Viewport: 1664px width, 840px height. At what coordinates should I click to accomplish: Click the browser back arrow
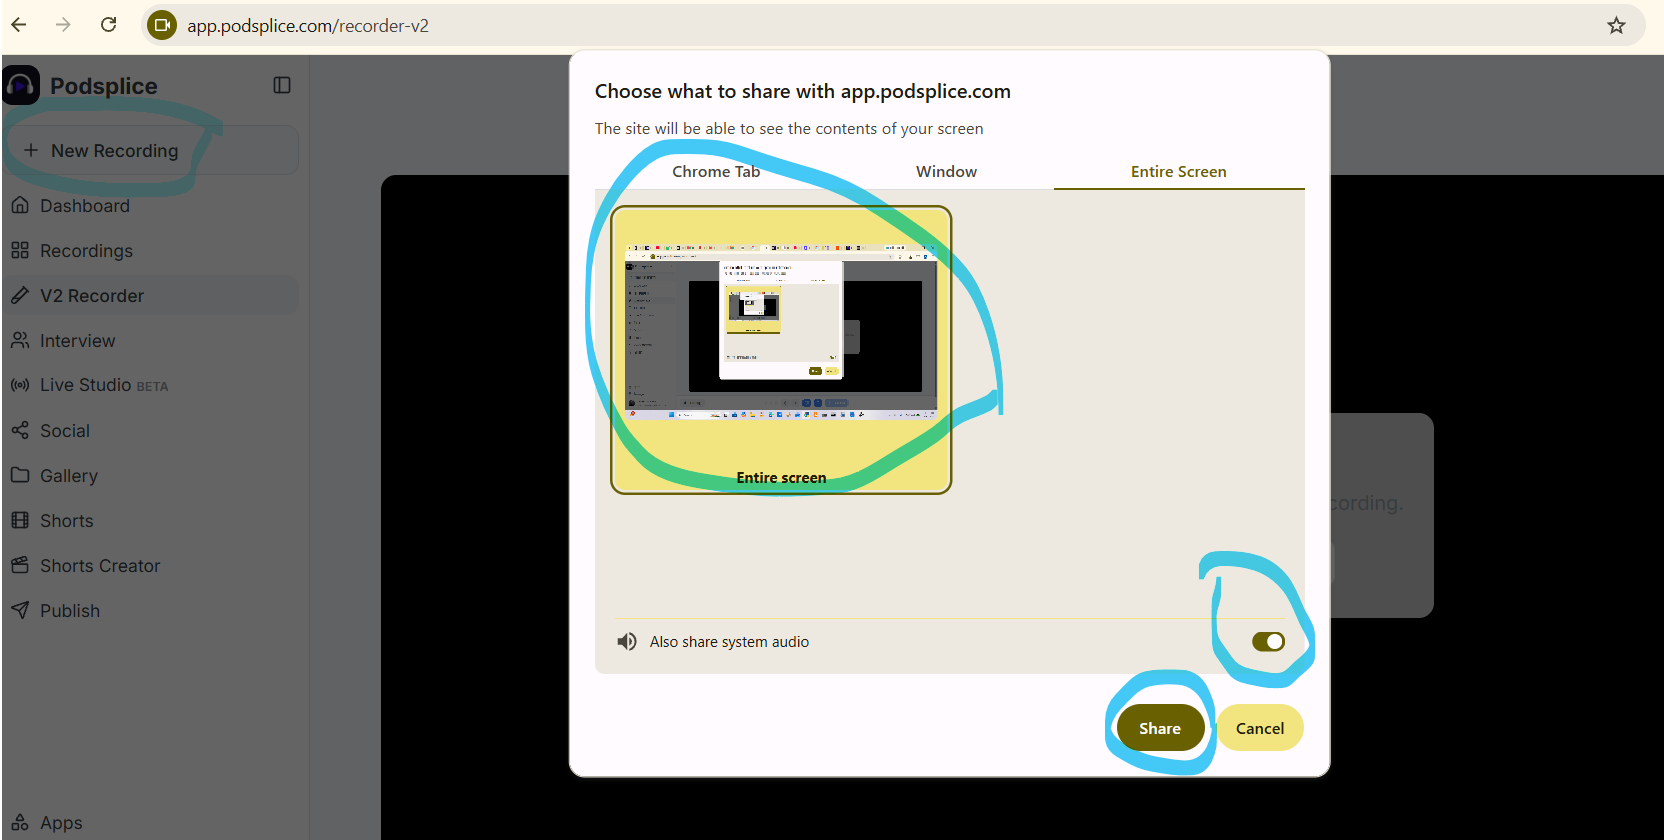pyautogui.click(x=19, y=25)
